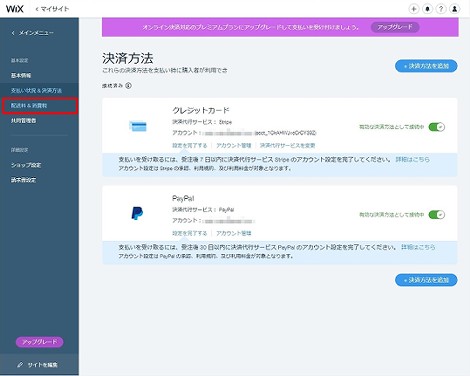Click 設定を完了する under クレジットカード
Image resolution: width=470 pixels, height=376 pixels.
point(190,146)
